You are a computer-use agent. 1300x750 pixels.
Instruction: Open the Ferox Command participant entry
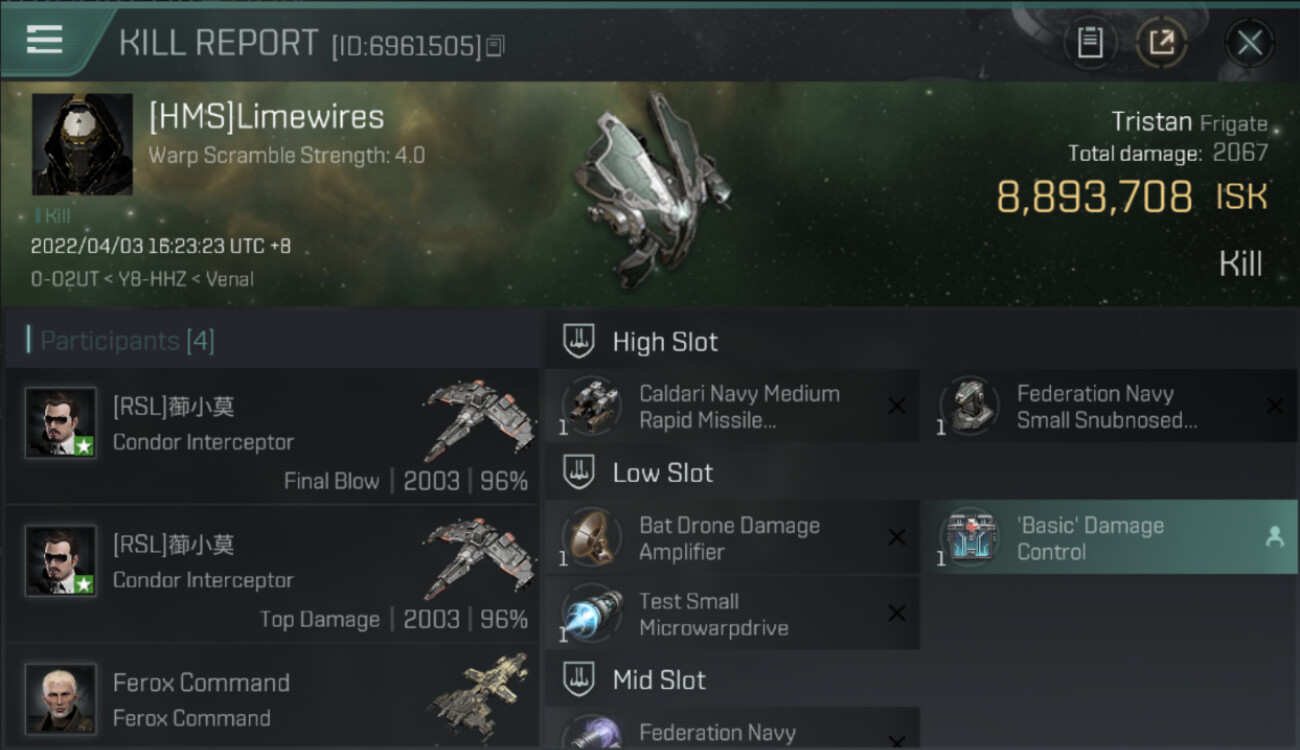[272, 699]
